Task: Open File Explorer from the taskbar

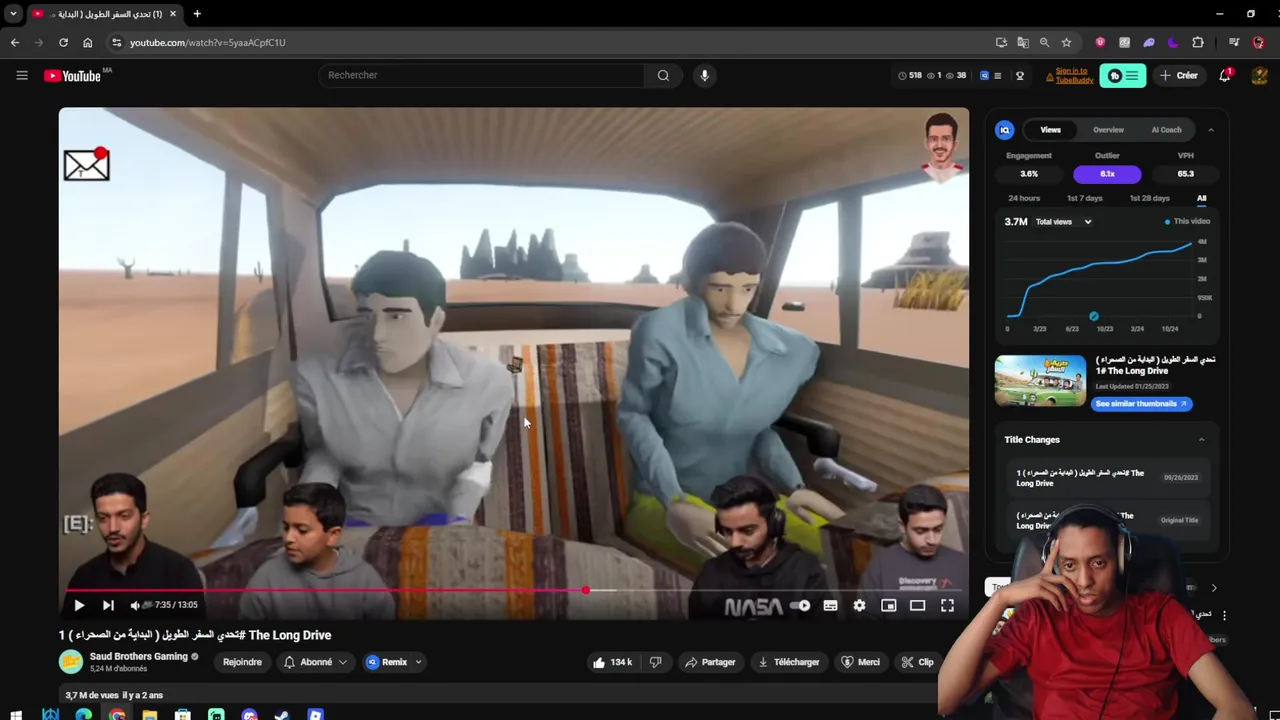Action: point(150,715)
